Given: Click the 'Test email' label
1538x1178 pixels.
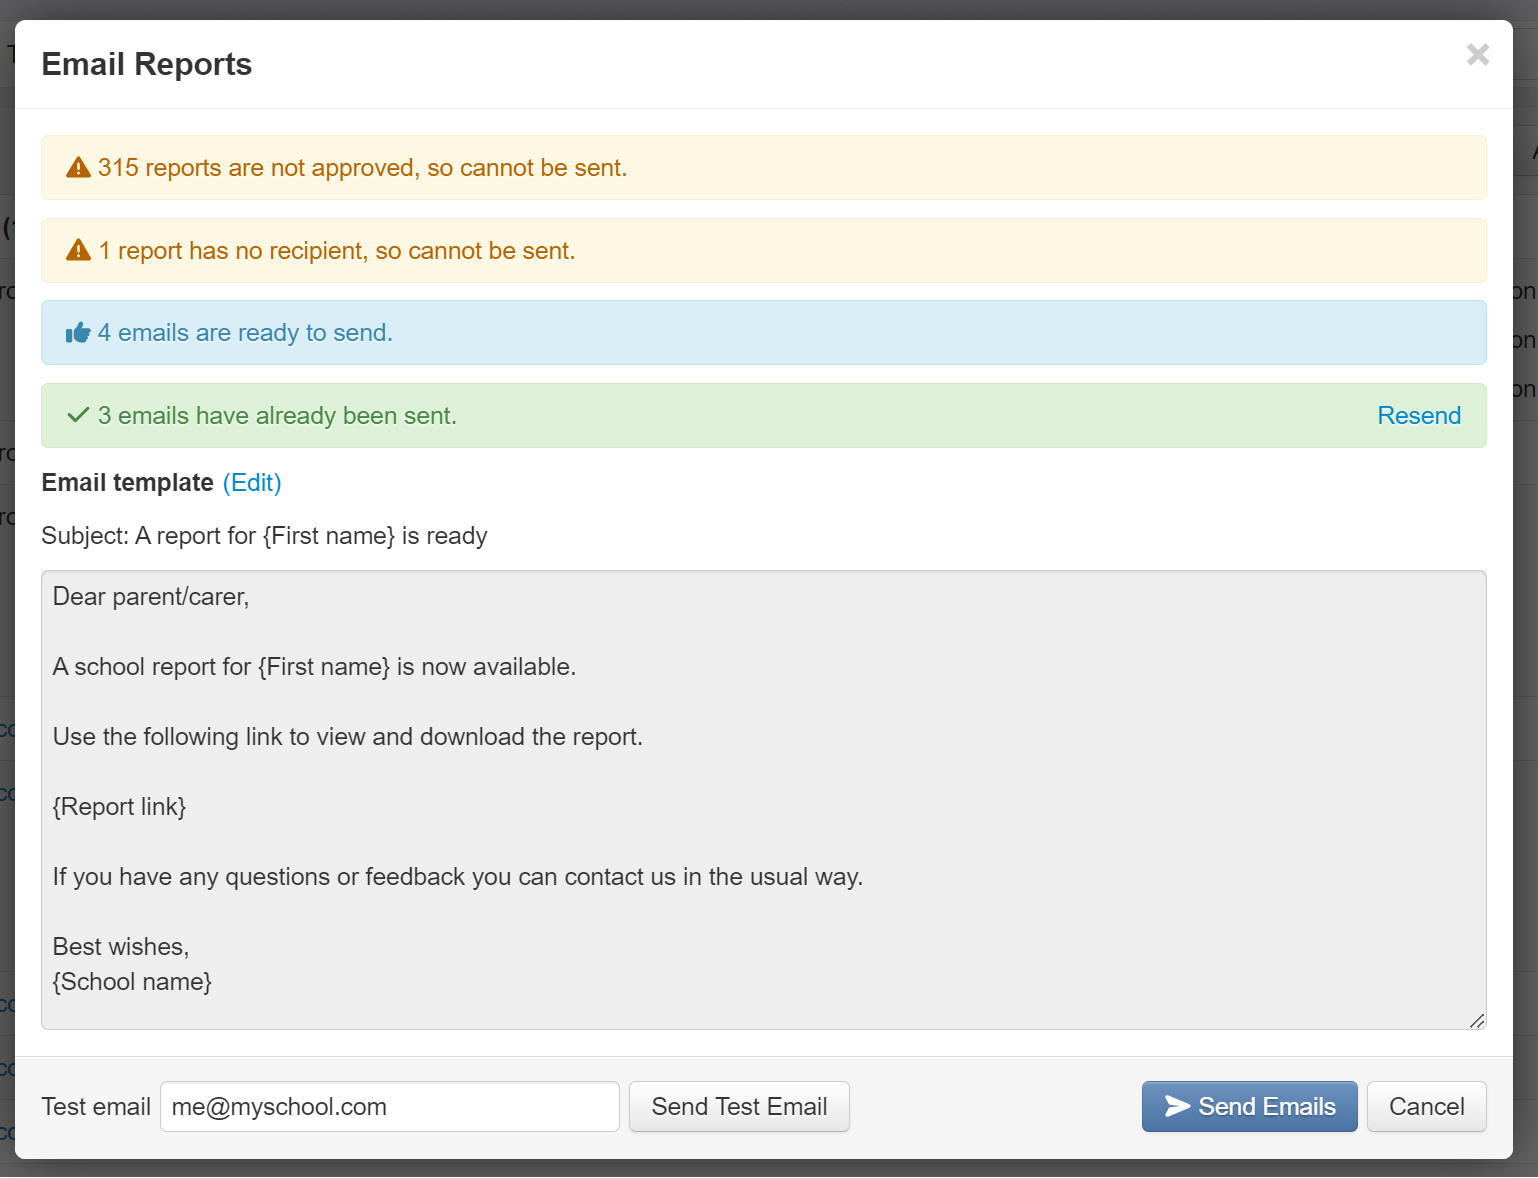Looking at the screenshot, I should [x=96, y=1107].
